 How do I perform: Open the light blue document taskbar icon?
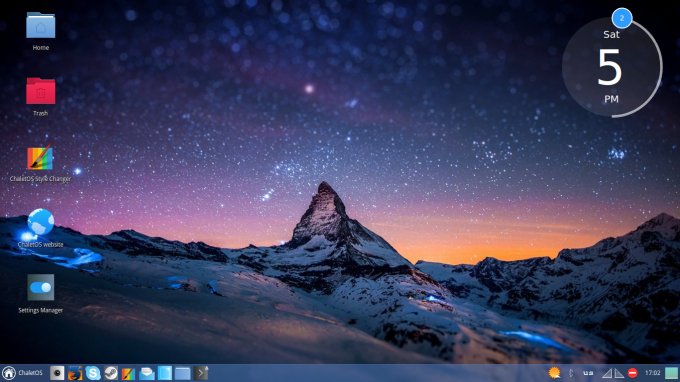click(165, 373)
